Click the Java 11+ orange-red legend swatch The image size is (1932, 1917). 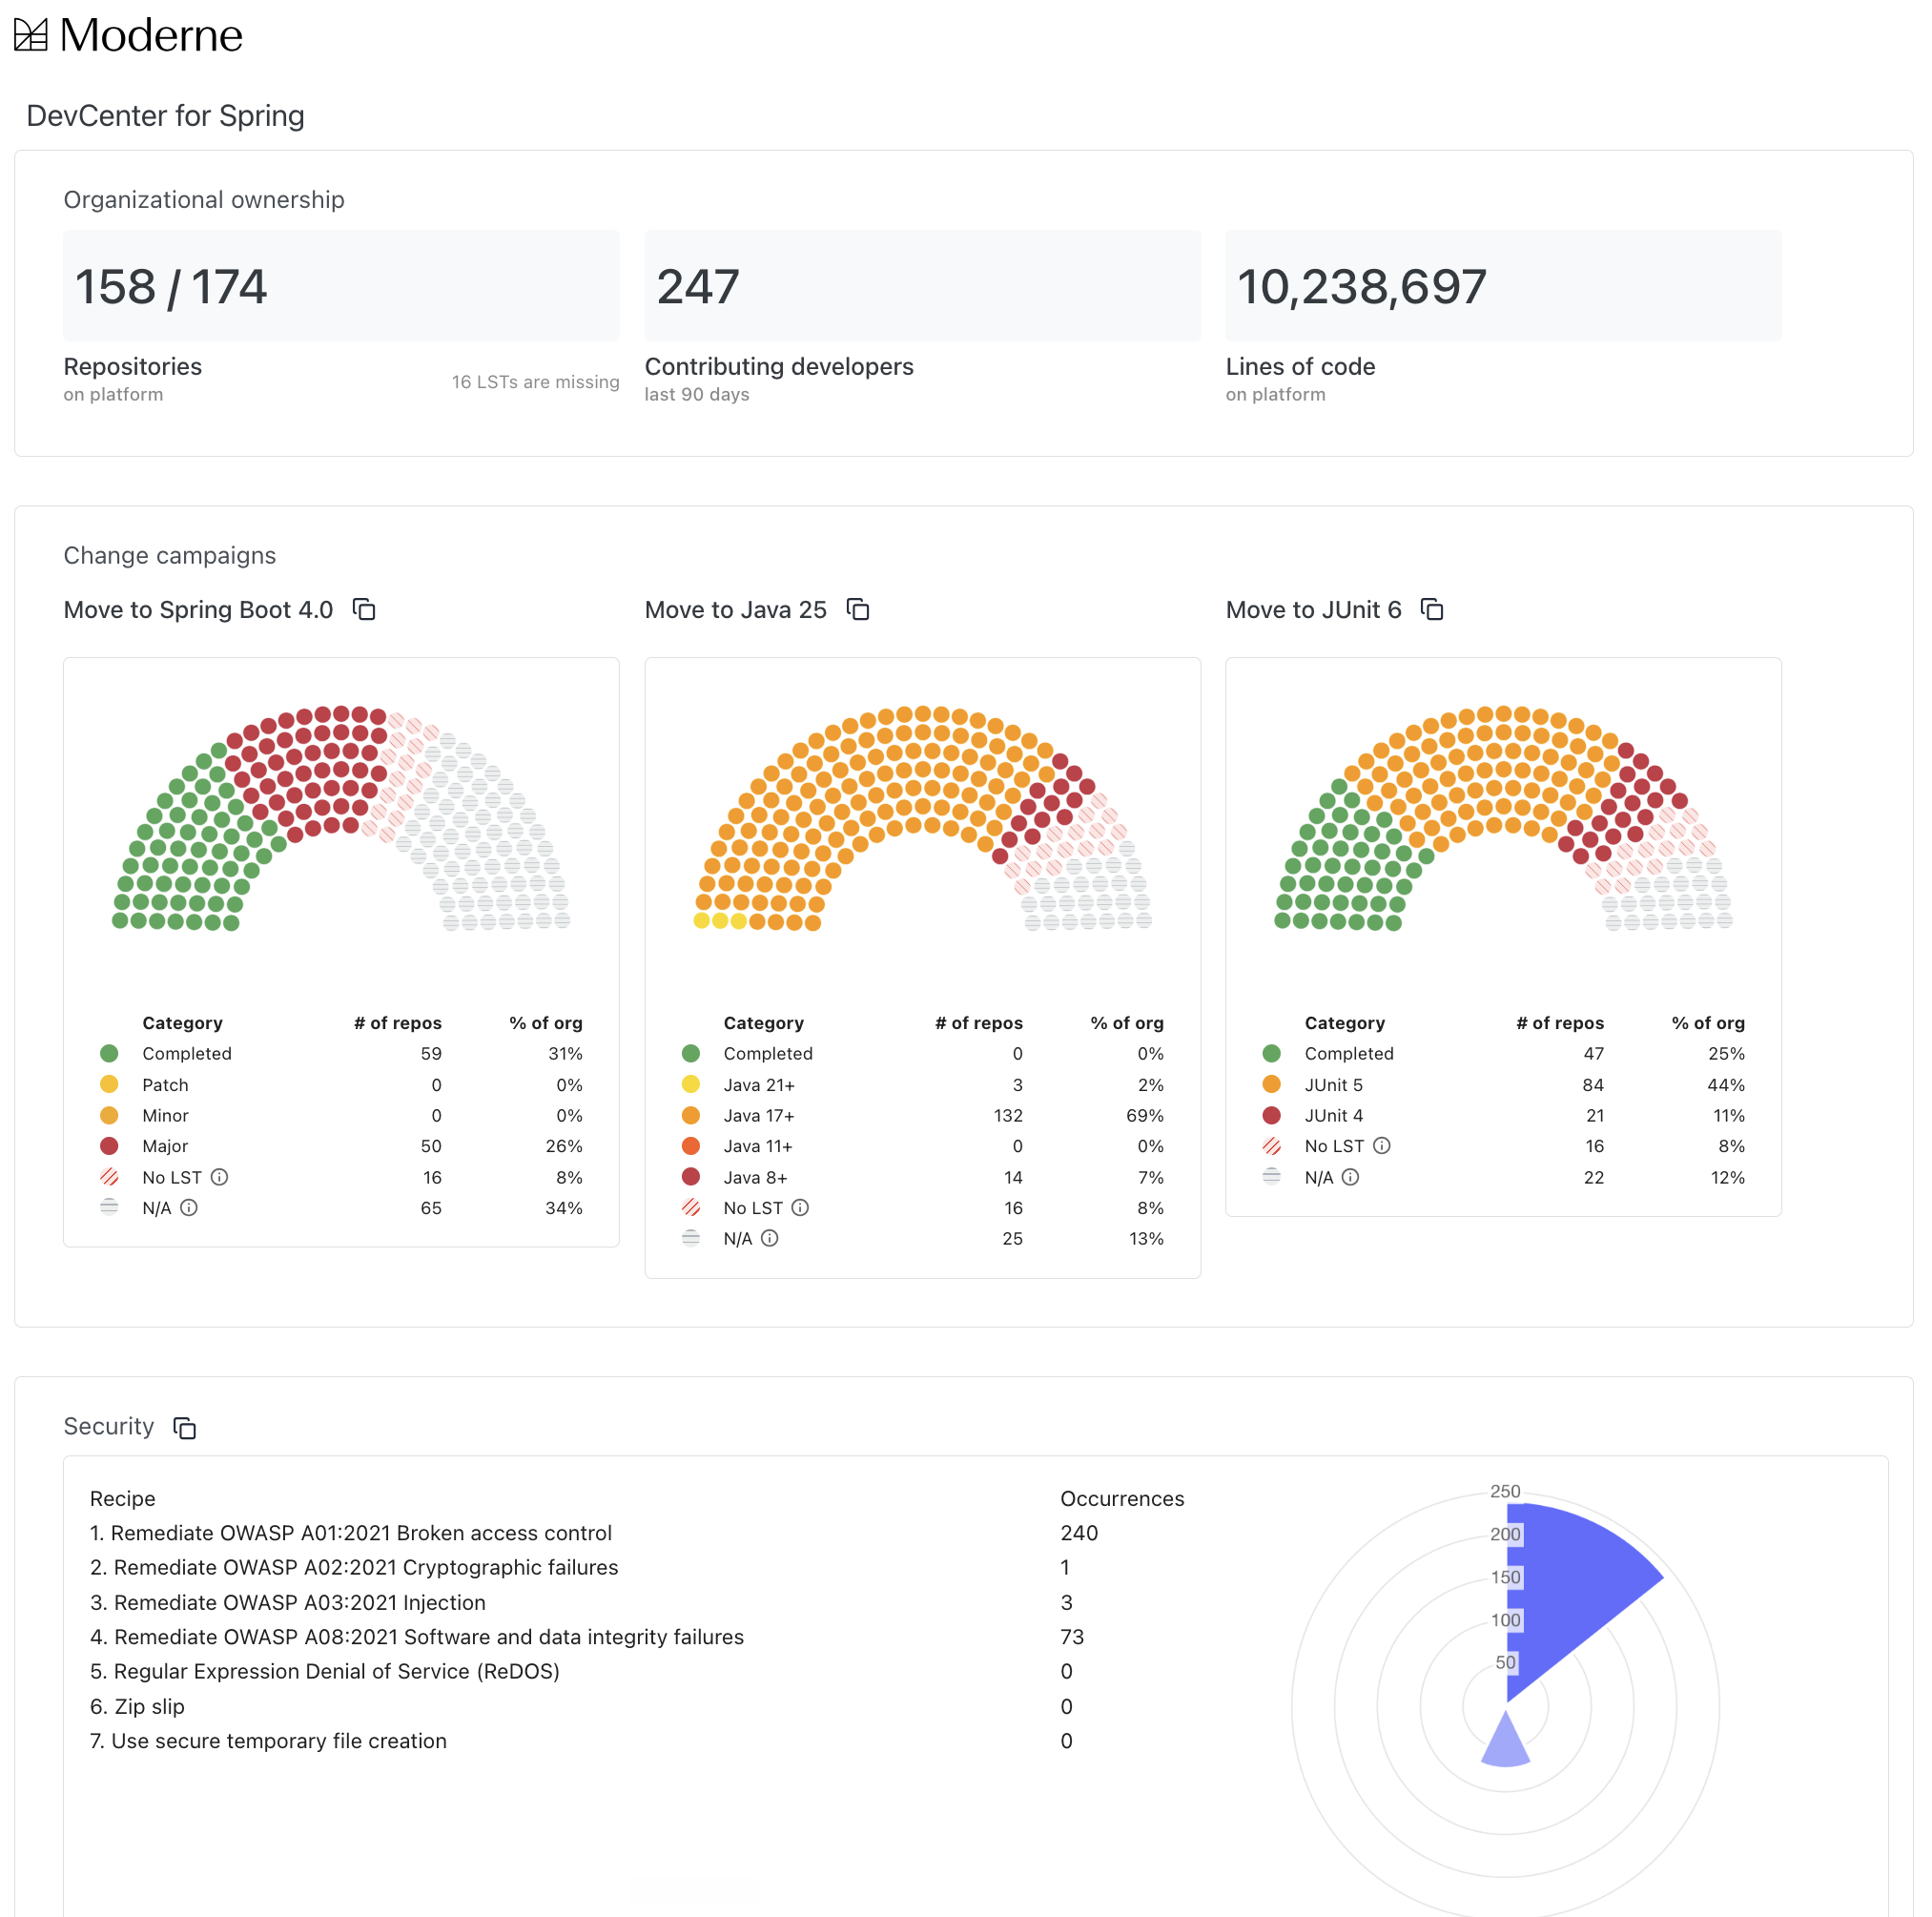click(691, 1146)
